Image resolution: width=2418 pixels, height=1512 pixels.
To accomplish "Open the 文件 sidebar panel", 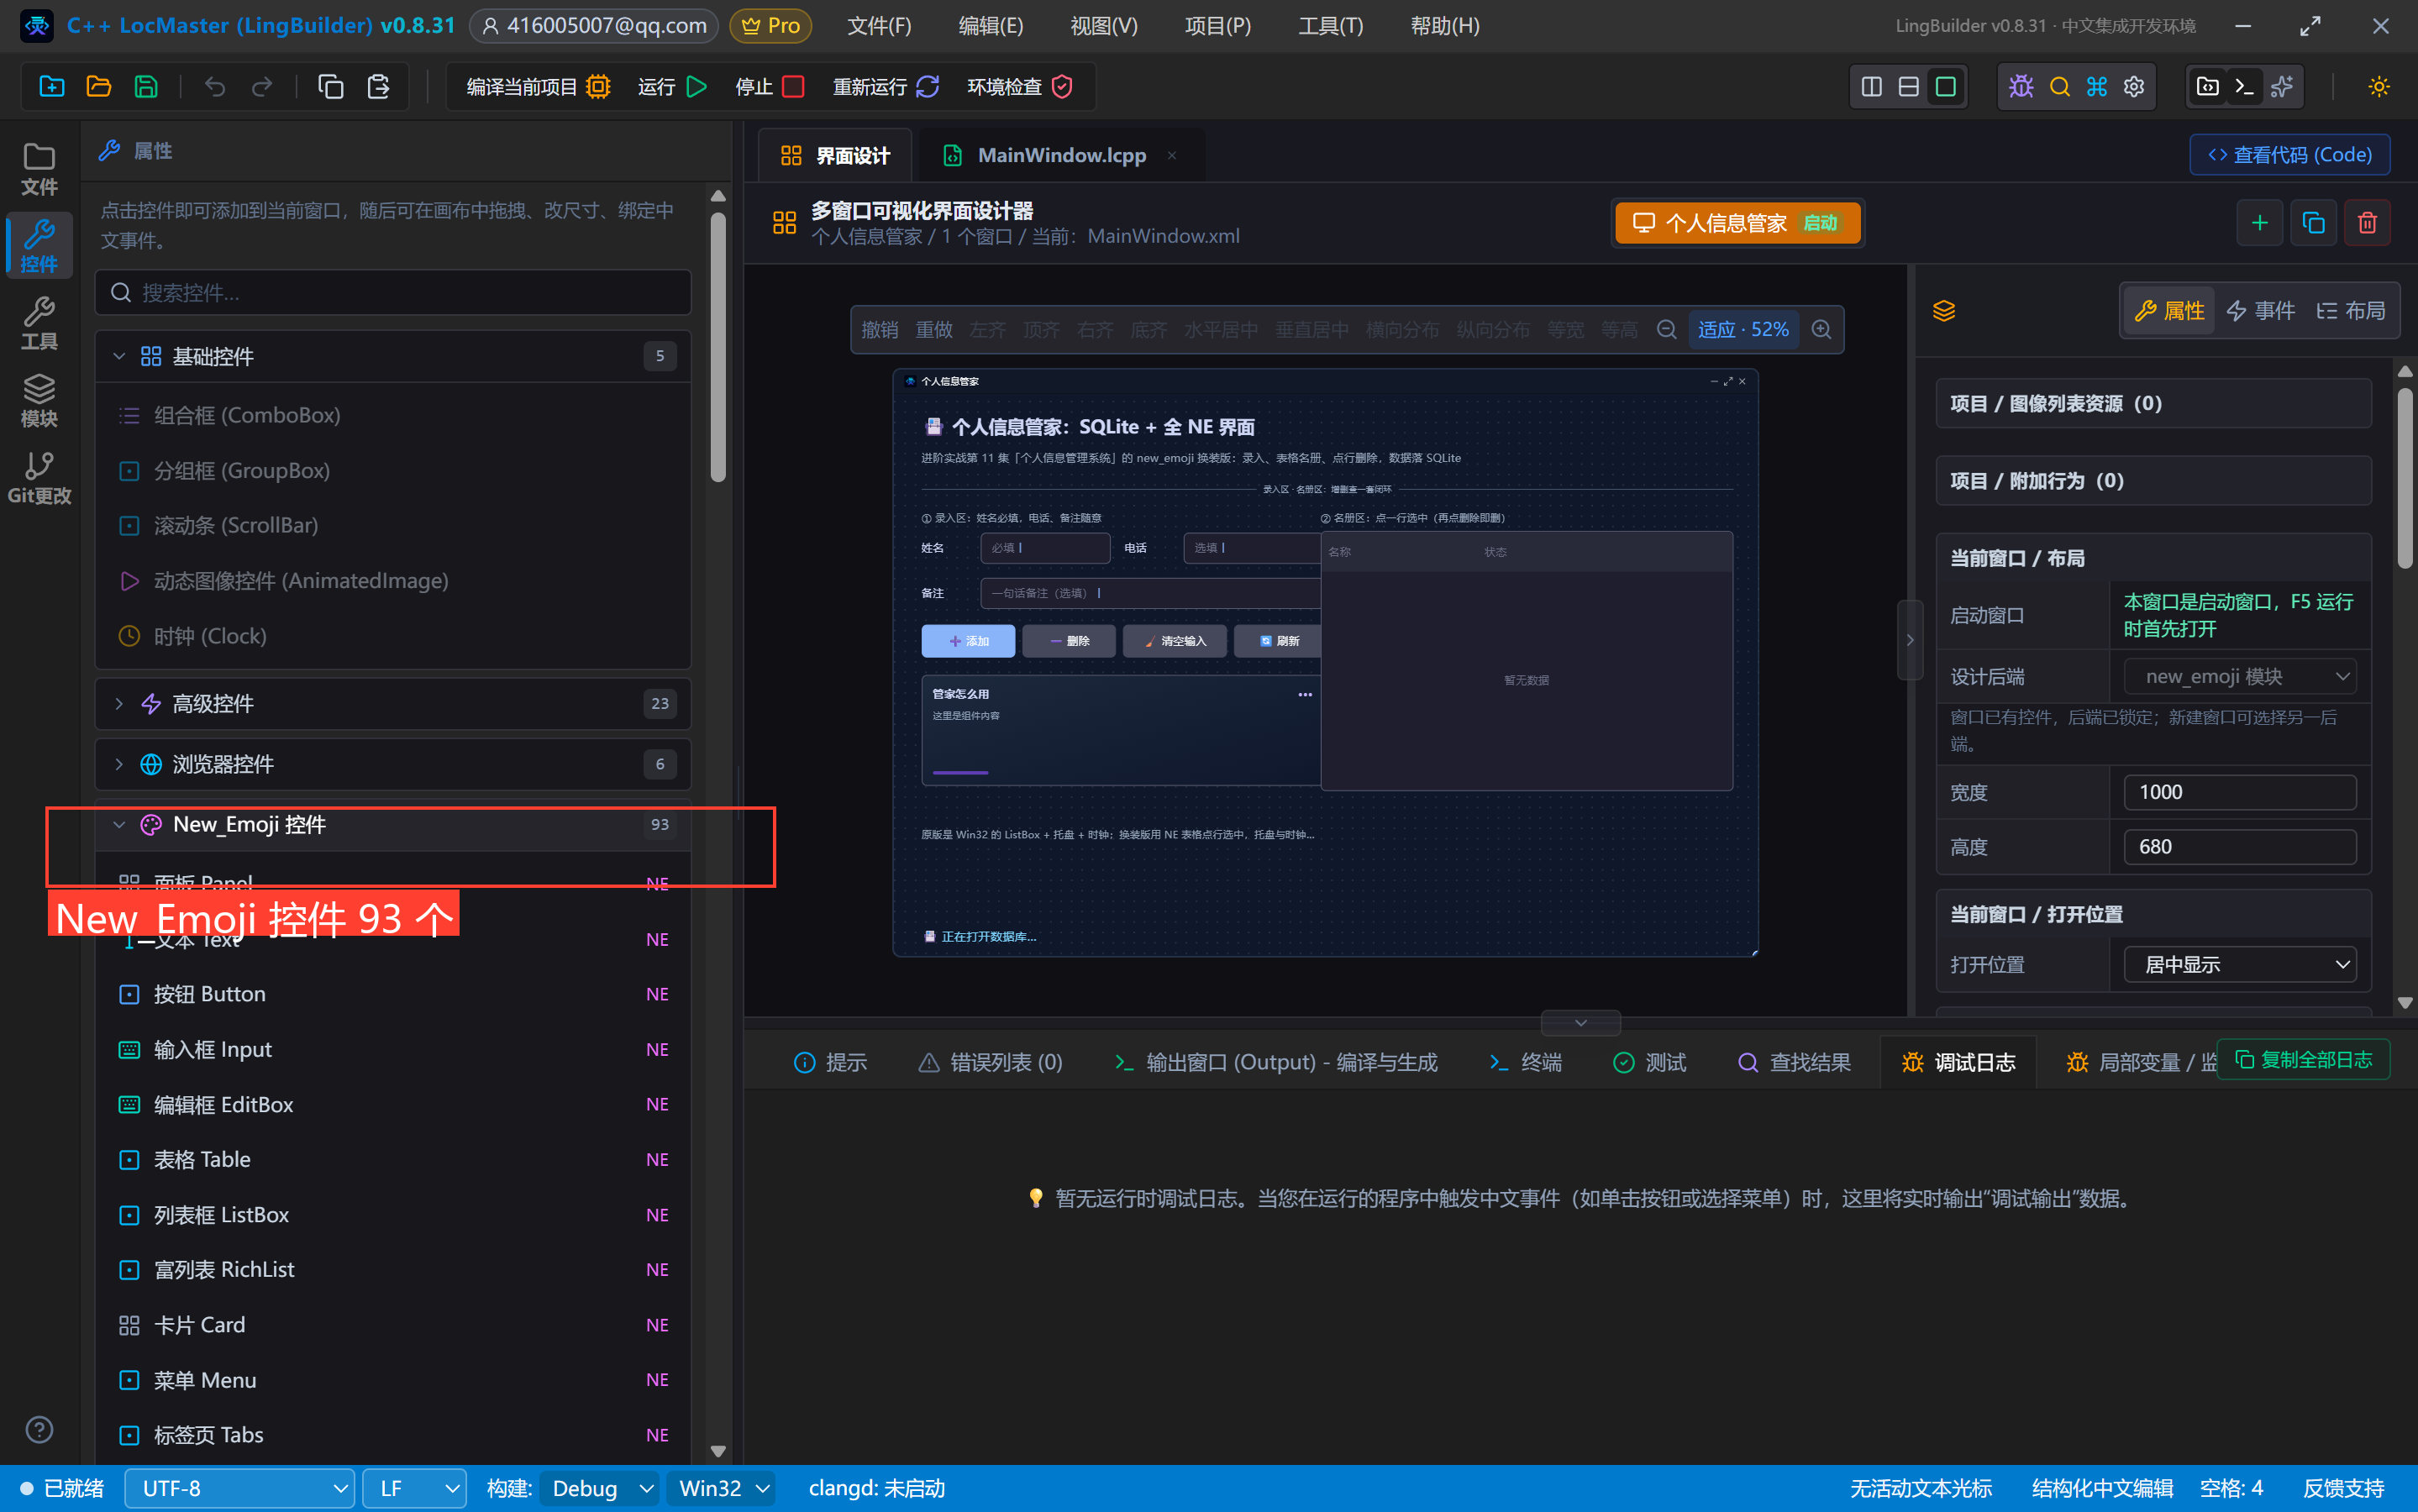I will 39,169.
